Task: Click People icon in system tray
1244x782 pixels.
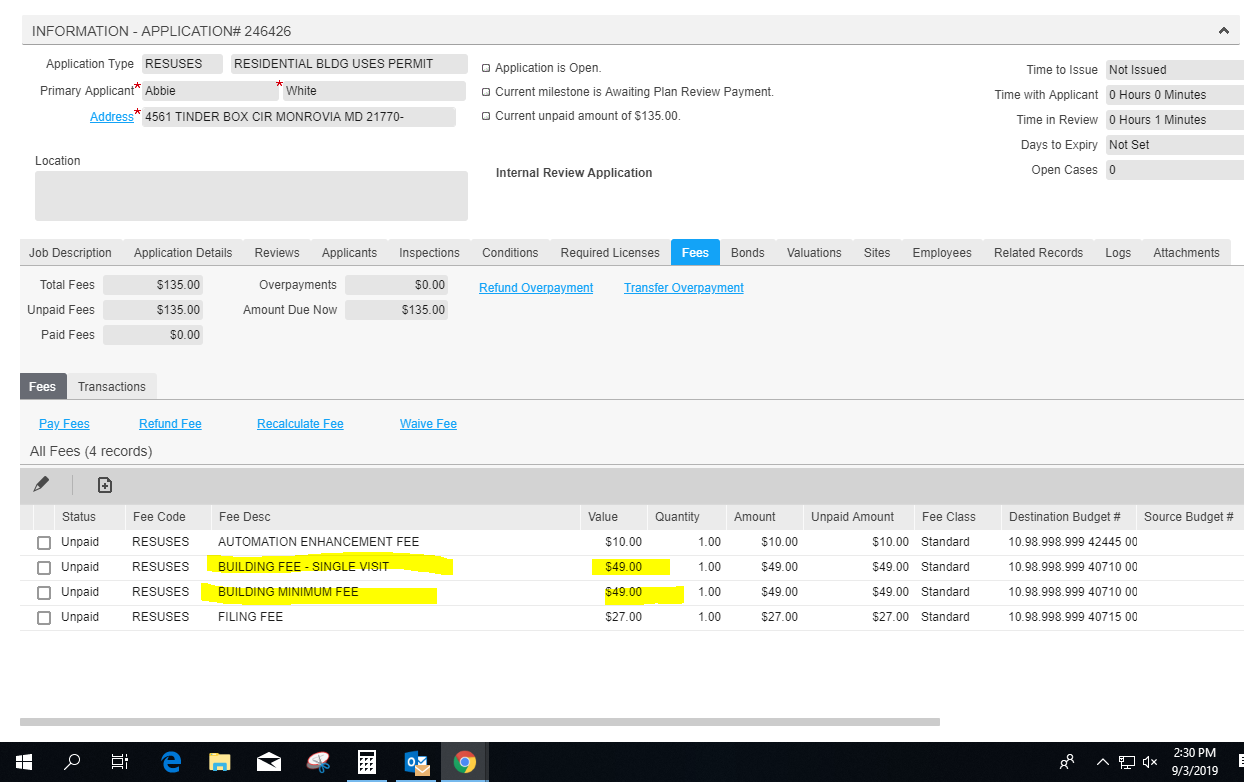Action: tap(1067, 762)
